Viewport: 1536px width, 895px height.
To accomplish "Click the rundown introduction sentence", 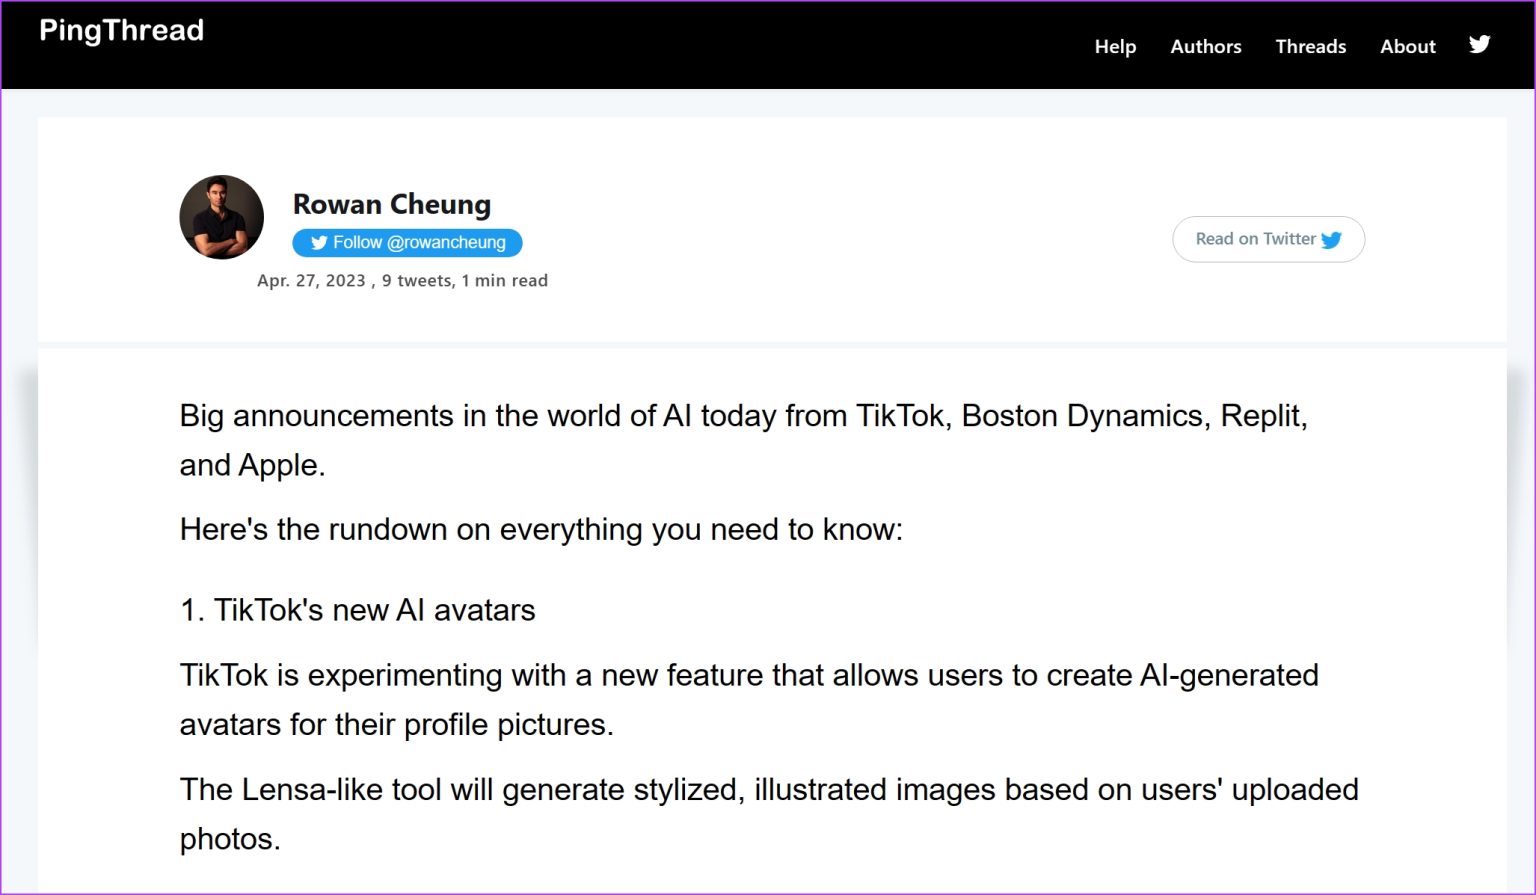I will pos(541,529).
